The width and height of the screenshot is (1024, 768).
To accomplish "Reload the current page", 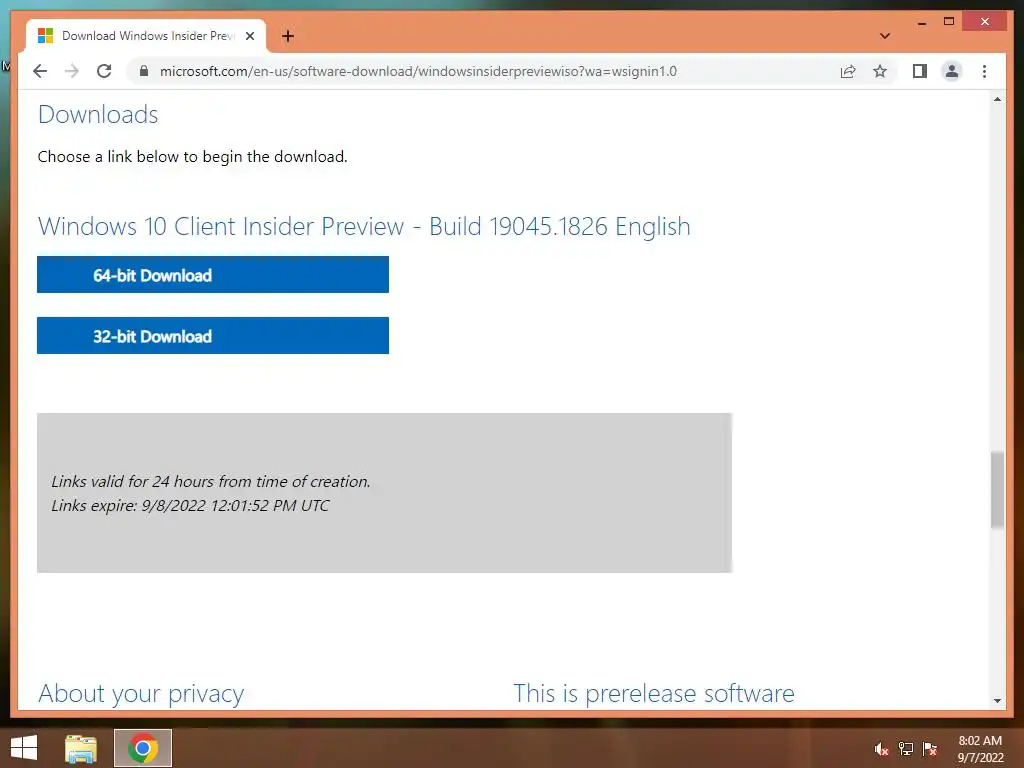I will point(104,71).
